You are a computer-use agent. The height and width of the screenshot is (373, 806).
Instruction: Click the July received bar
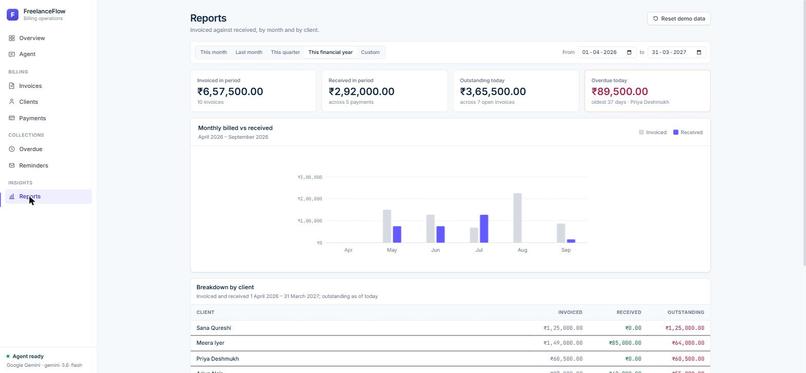(x=484, y=229)
